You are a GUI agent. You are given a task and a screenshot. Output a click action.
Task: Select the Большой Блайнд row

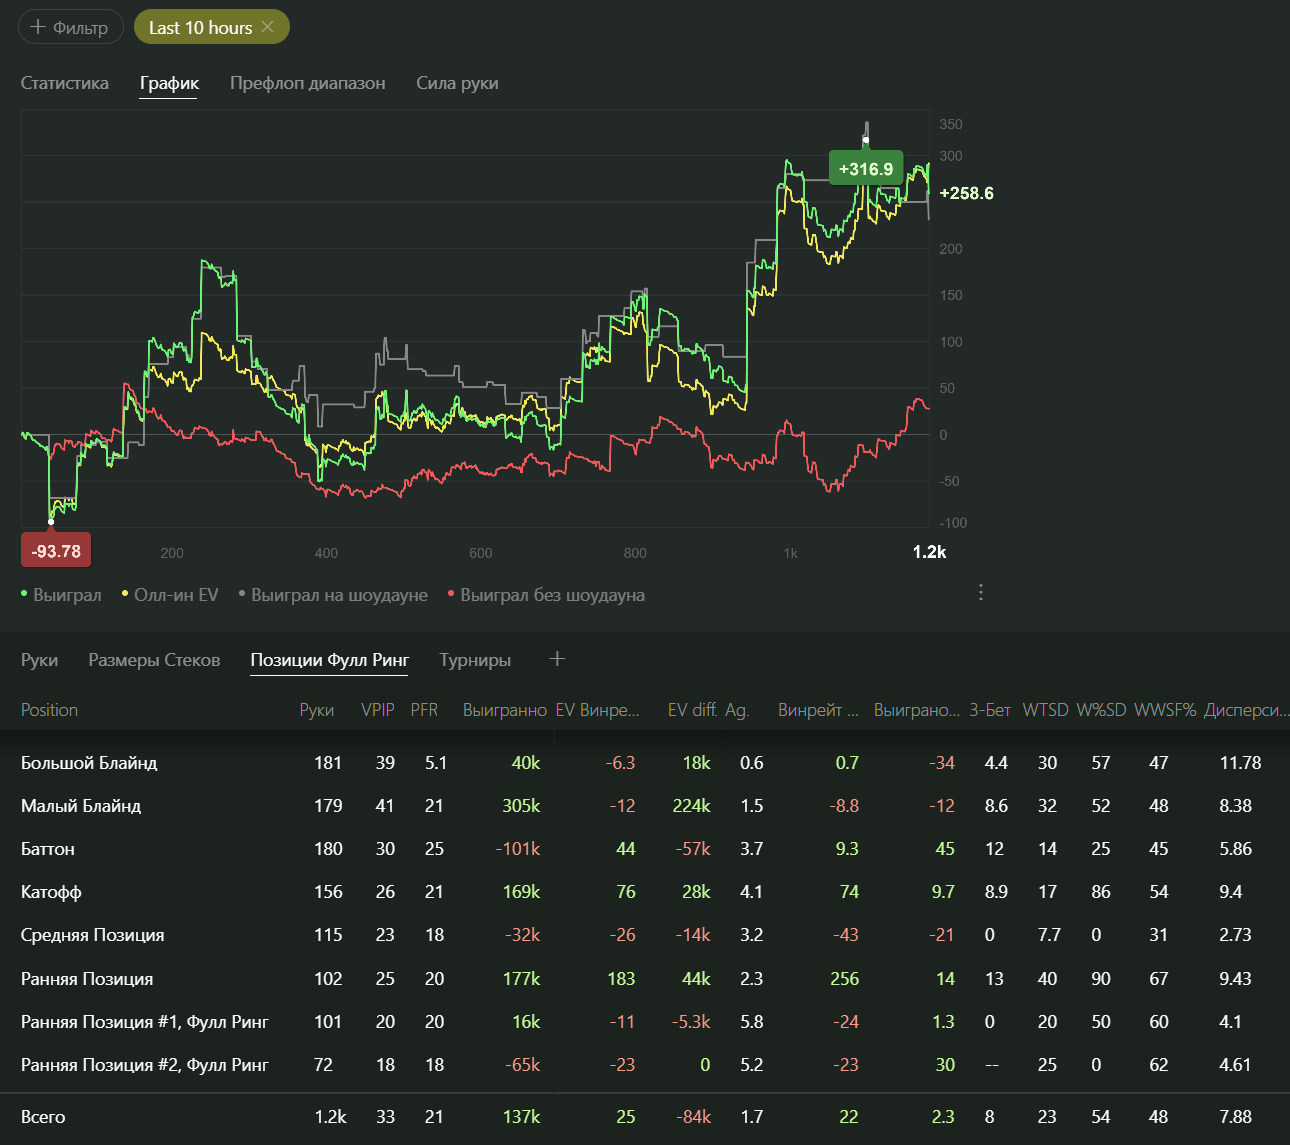[x=645, y=763]
